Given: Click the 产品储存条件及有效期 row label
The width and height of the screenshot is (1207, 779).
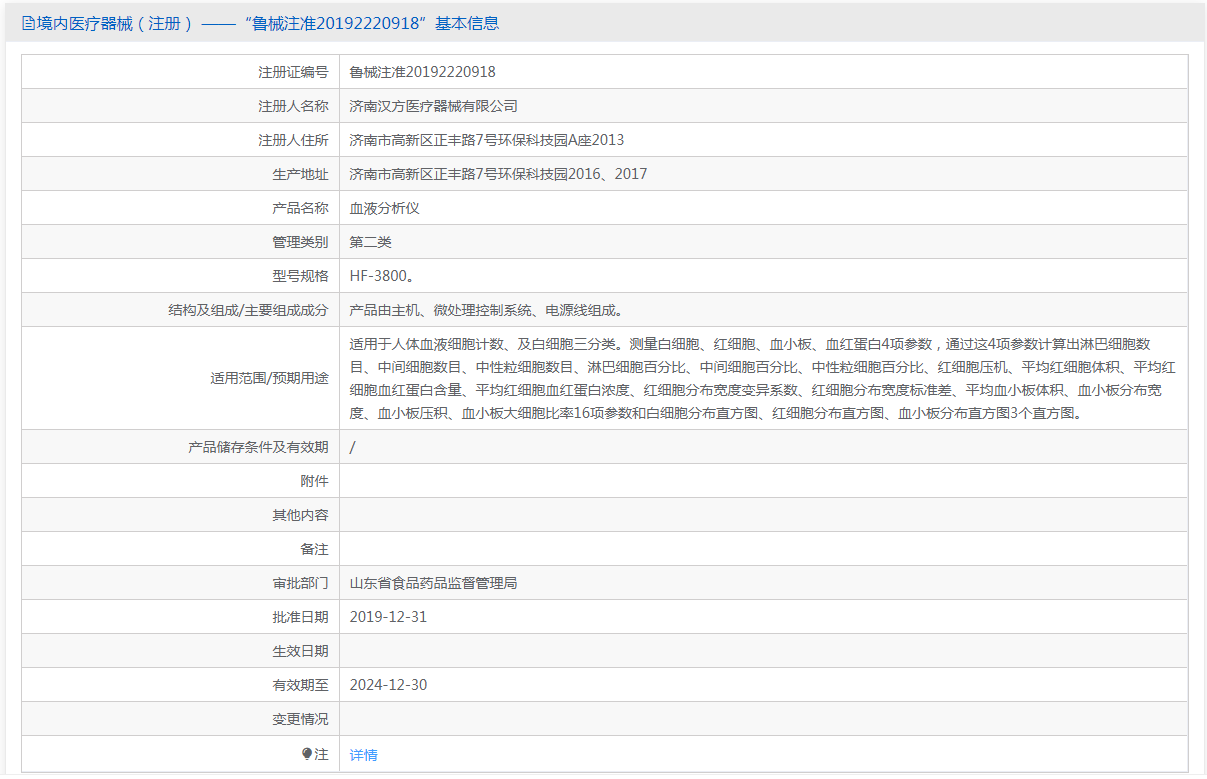Looking at the screenshot, I should click(258, 447).
